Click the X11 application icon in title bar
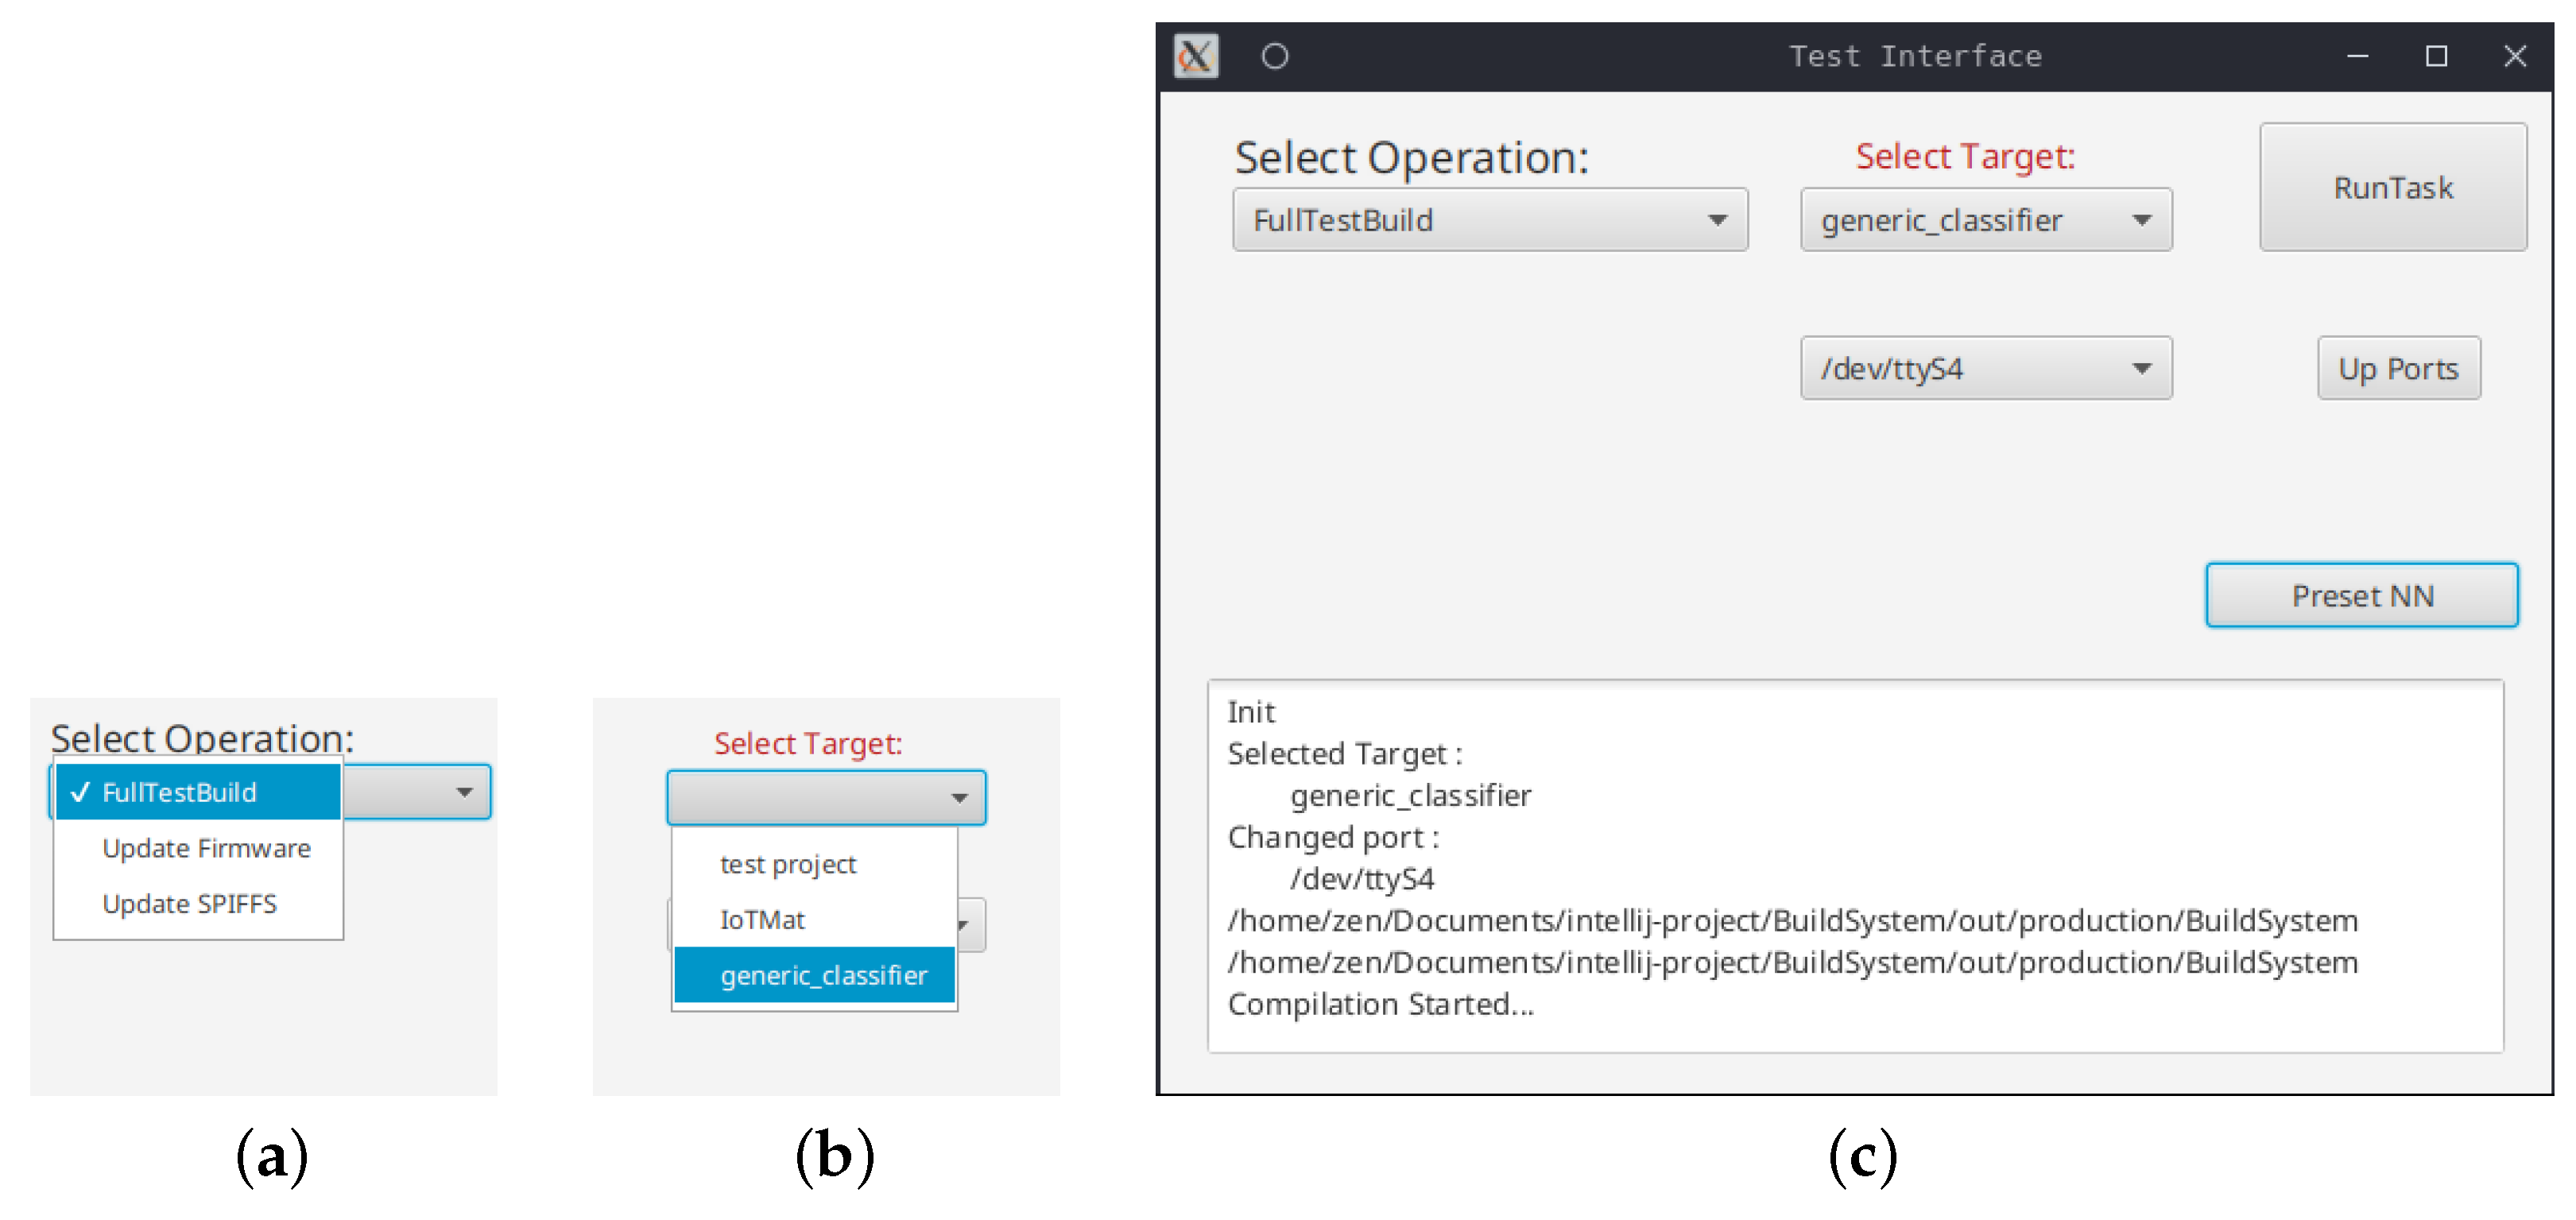Image resolution: width=2576 pixels, height=1220 pixels. point(1196,56)
